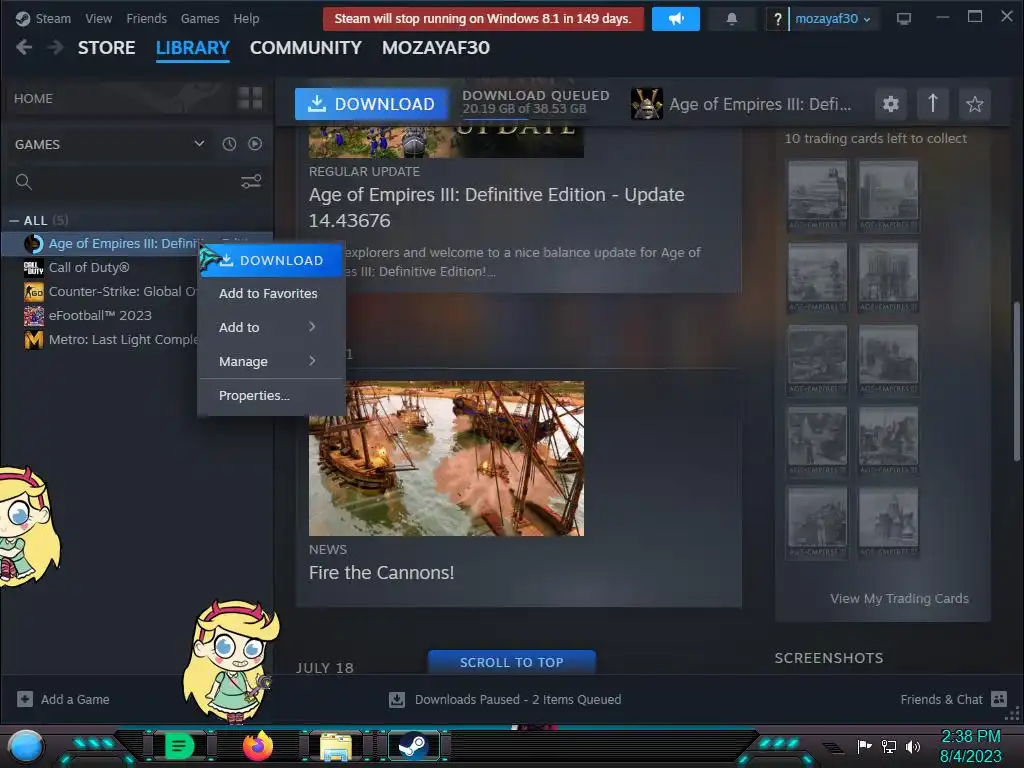The image size is (1024, 768).
Task: Click the volume speaker tray icon
Action: point(913,746)
